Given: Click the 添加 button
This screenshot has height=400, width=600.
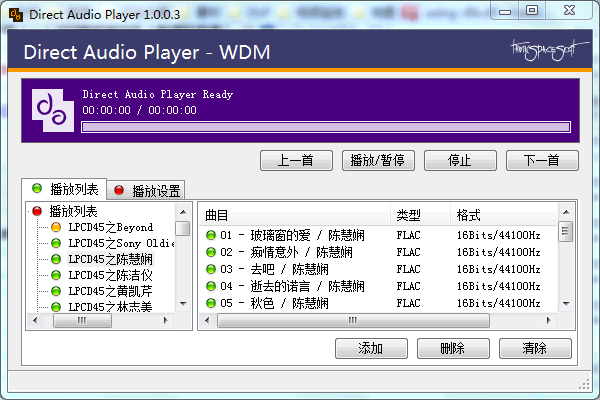Looking at the screenshot, I should click(x=371, y=348).
